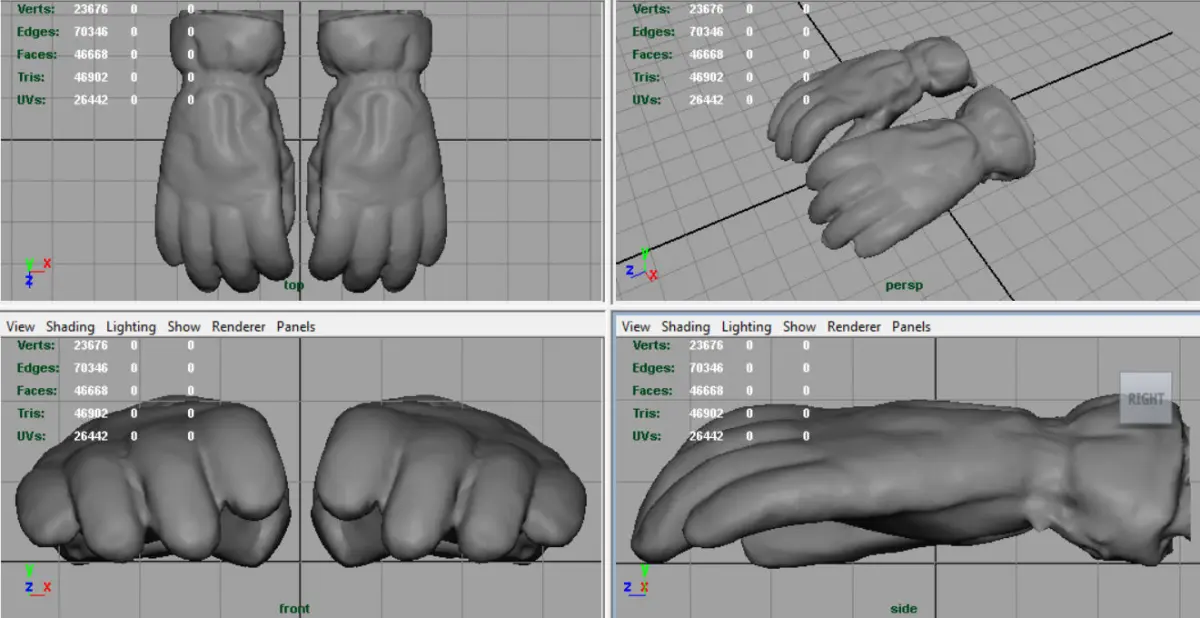Click 'Verts:' label in top view HUD

point(36,9)
